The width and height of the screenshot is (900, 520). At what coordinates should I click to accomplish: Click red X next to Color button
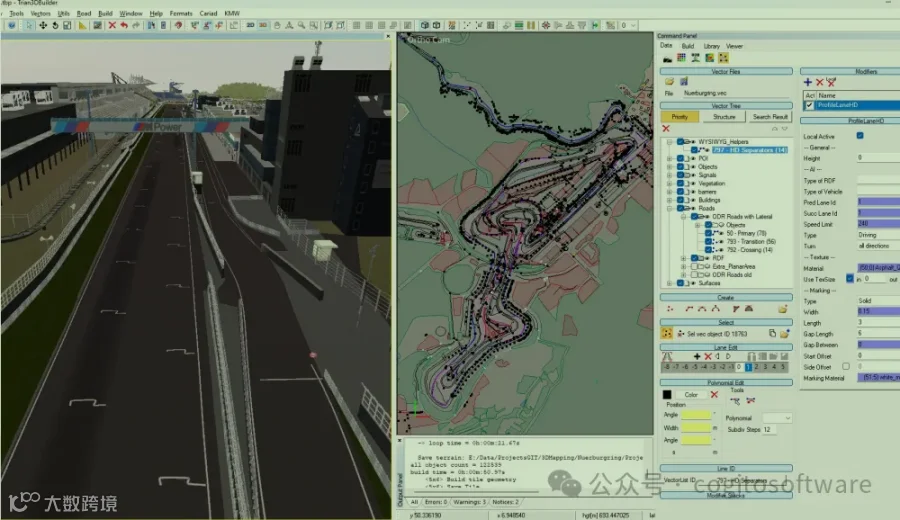point(714,394)
